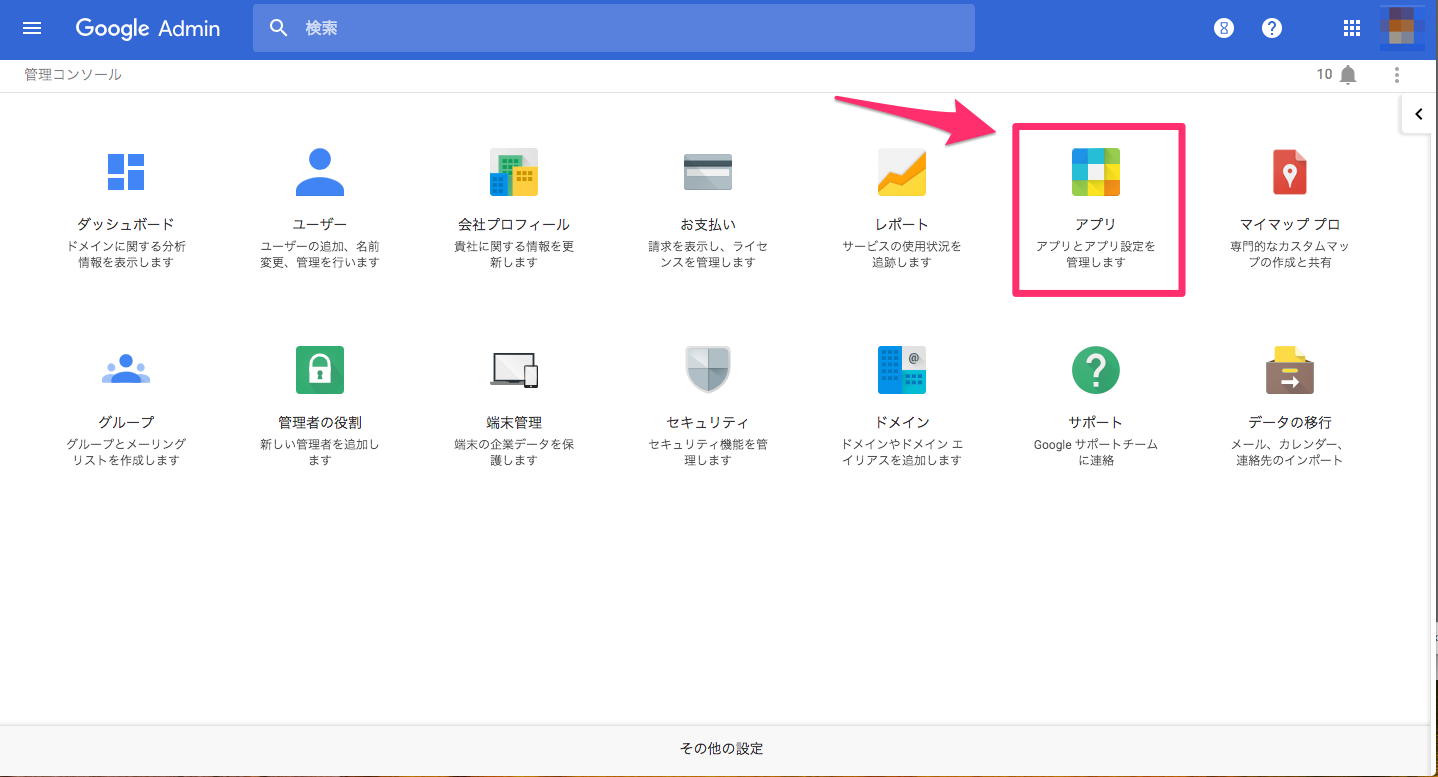Open the Google apps grid launcher
The height and width of the screenshot is (777, 1438).
1352,28
